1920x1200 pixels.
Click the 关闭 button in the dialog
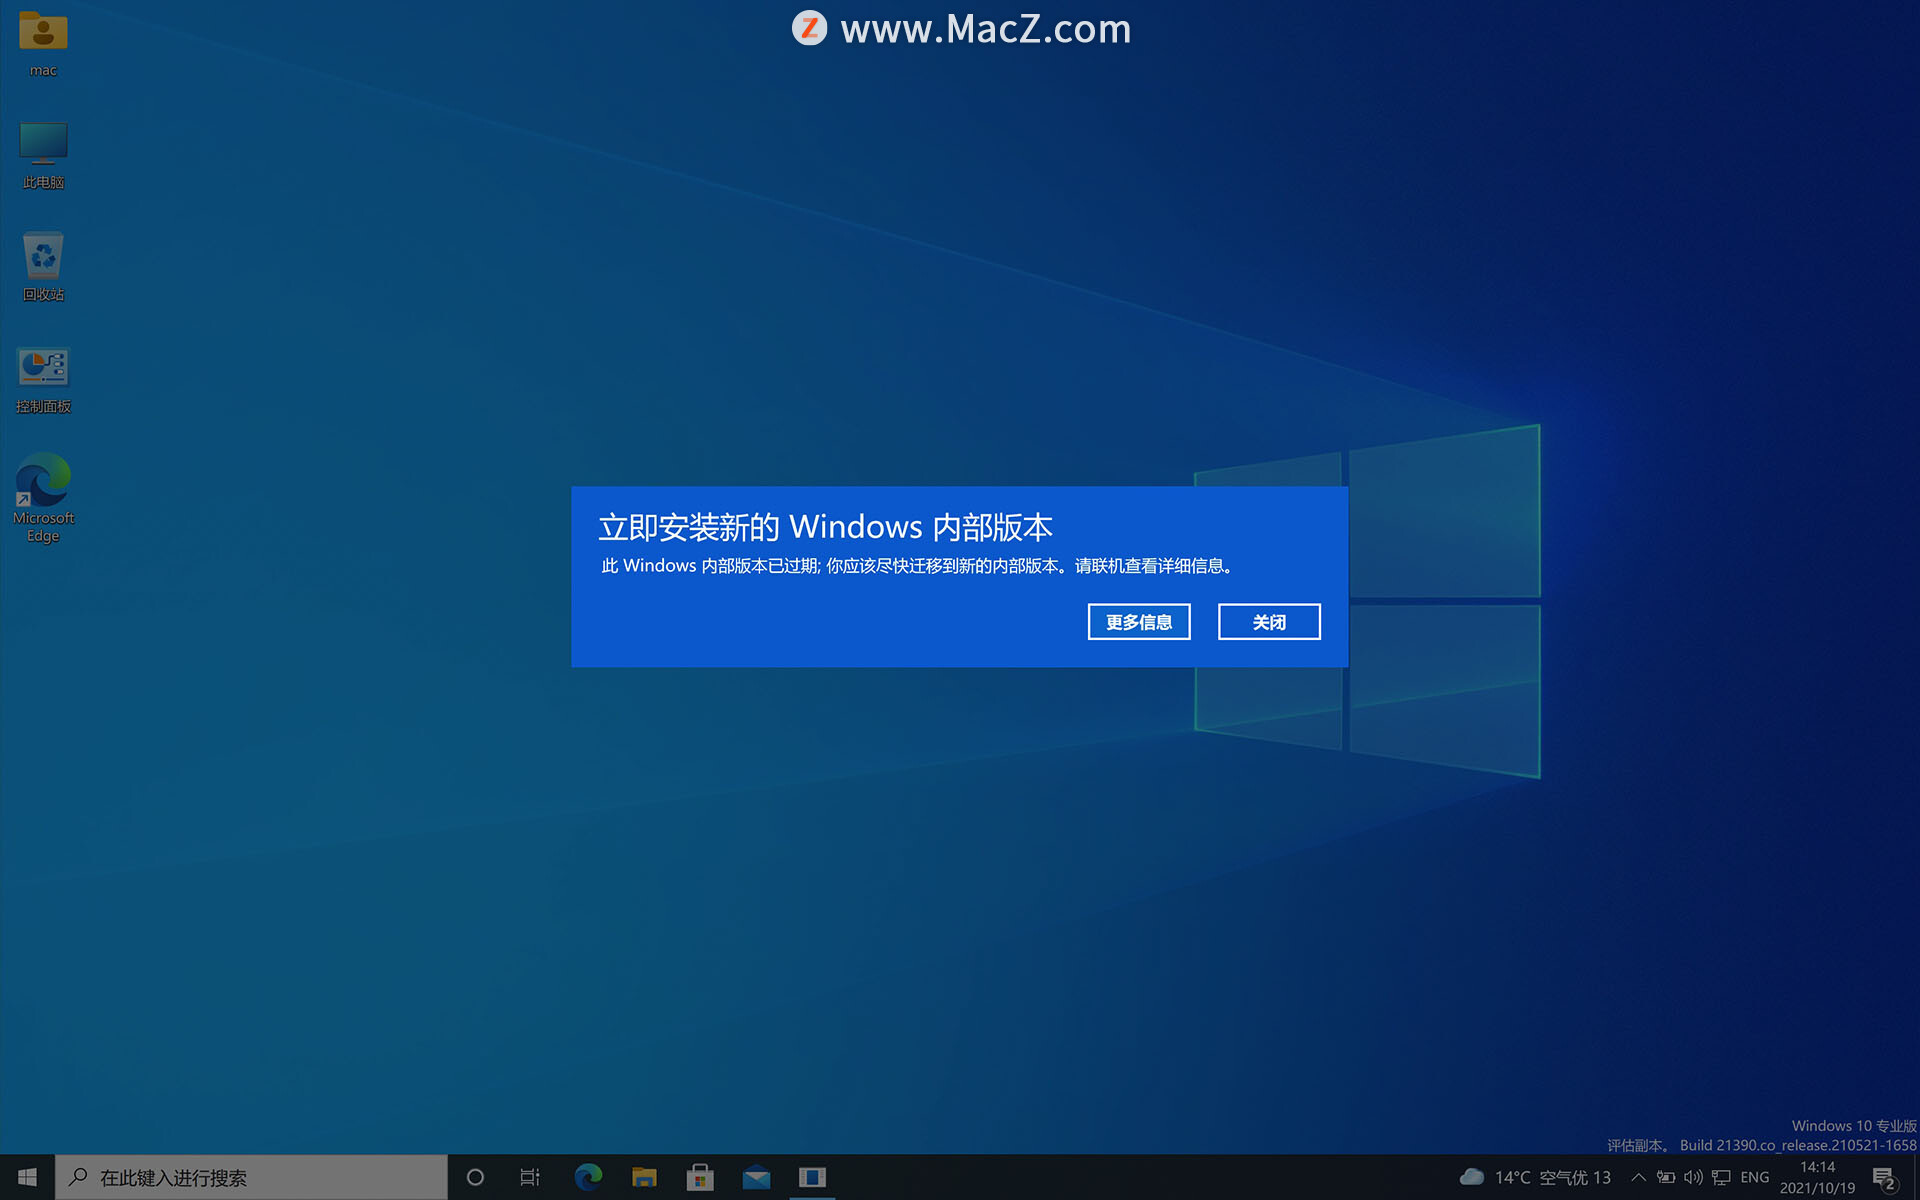tap(1269, 622)
